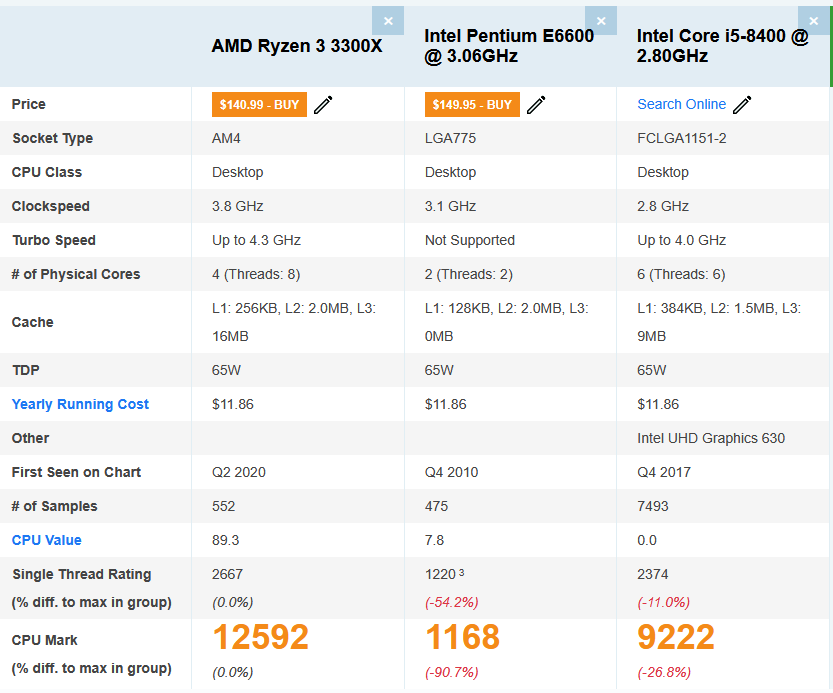
Task: Click the Price row label
Action: (x=29, y=105)
